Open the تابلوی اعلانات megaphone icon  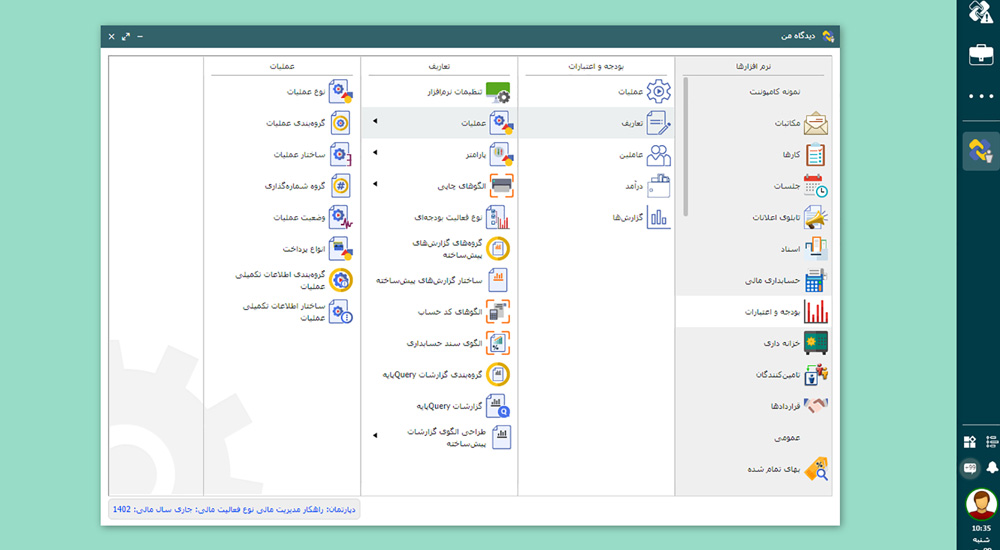coord(815,218)
